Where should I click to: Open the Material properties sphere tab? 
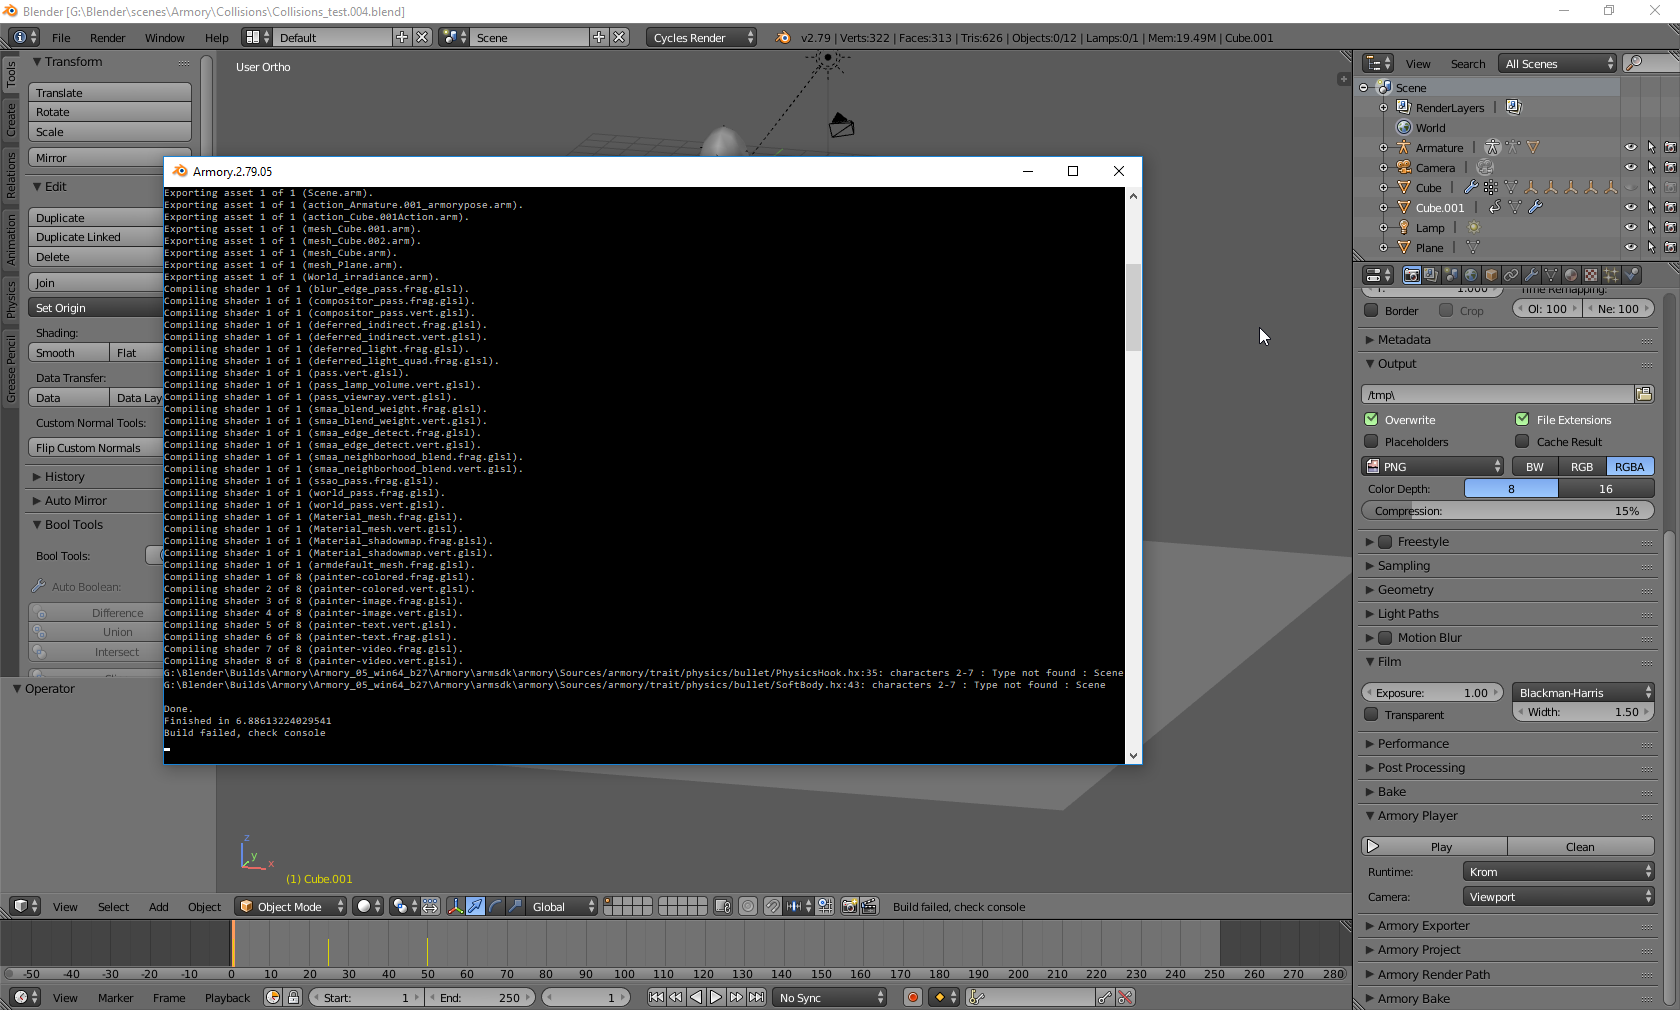[x=1571, y=275]
